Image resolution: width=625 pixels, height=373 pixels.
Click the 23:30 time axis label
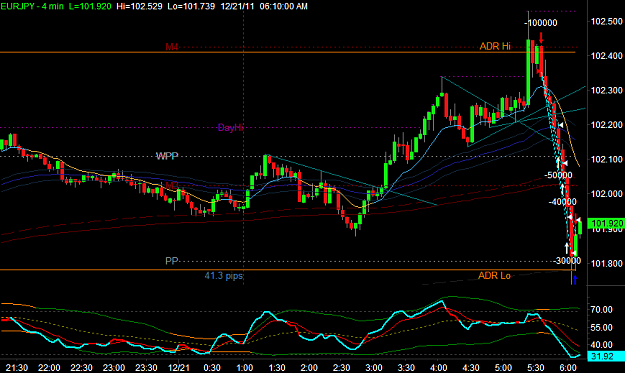coord(146,368)
